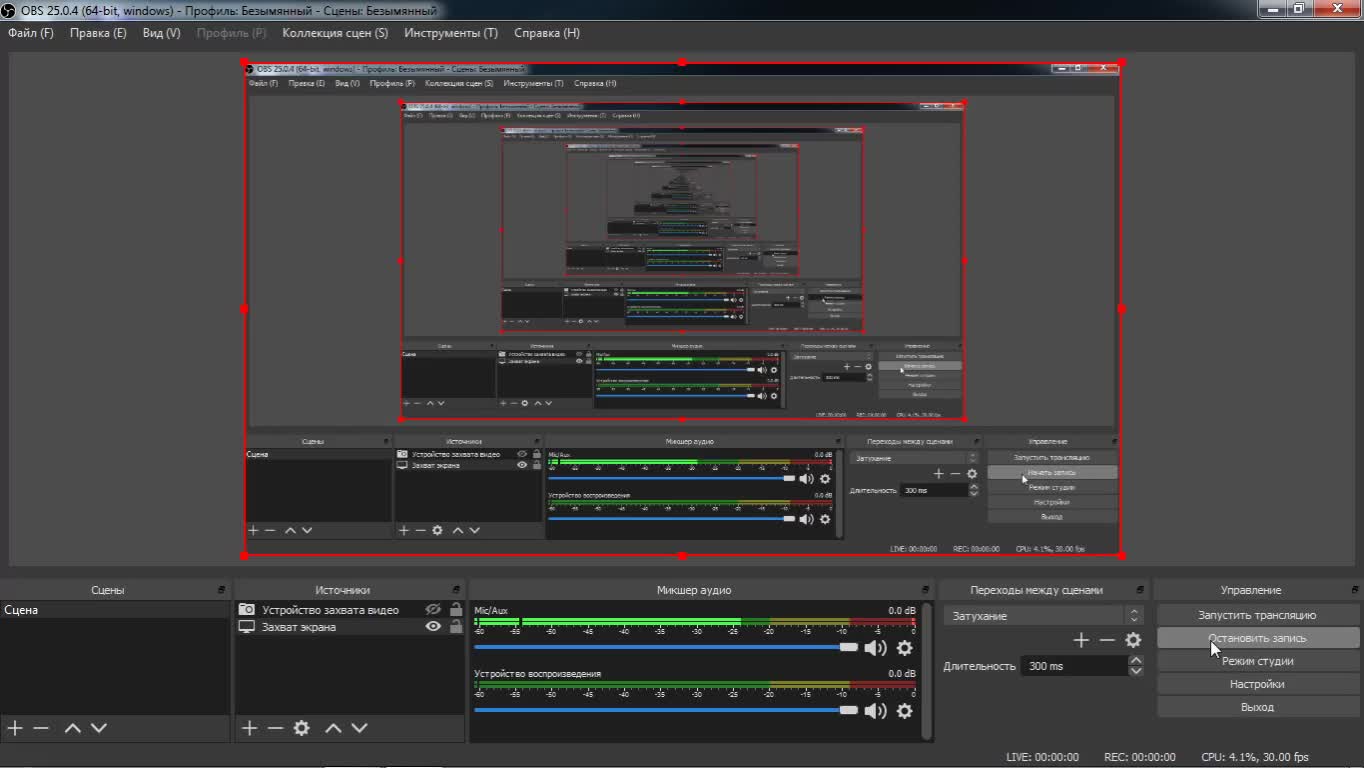Undock the Сцены panel
1364x768 pixels.
point(221,590)
